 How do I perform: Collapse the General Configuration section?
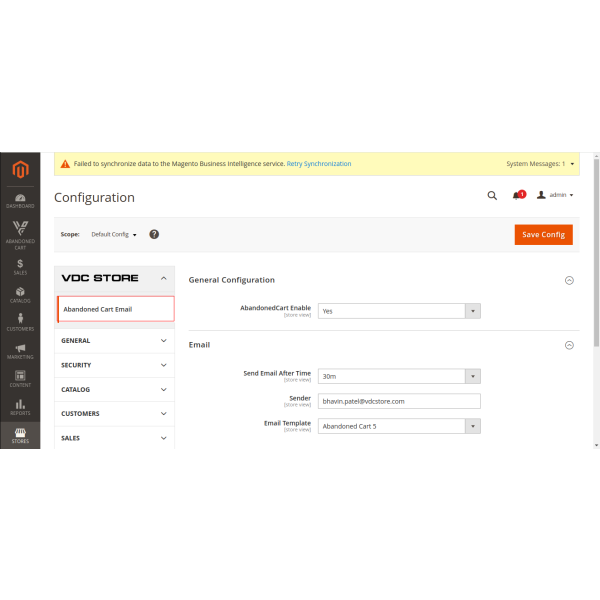coord(569,280)
